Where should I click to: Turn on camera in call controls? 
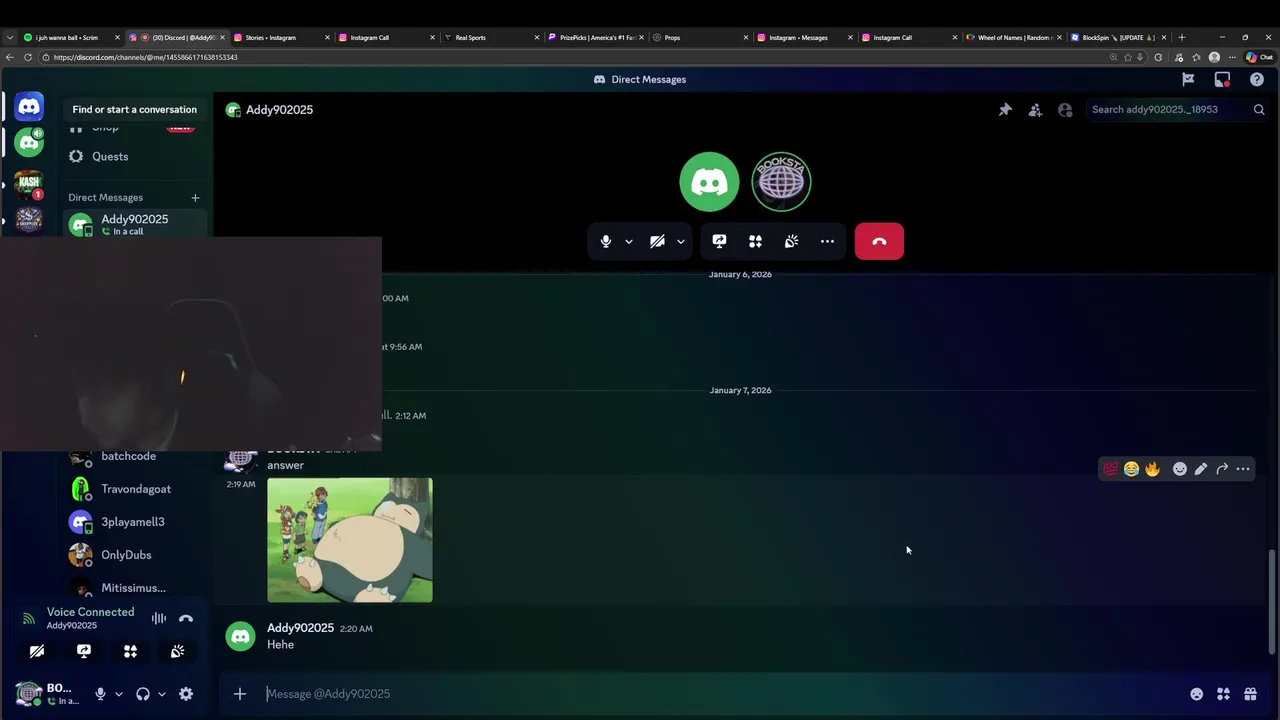[x=657, y=241]
